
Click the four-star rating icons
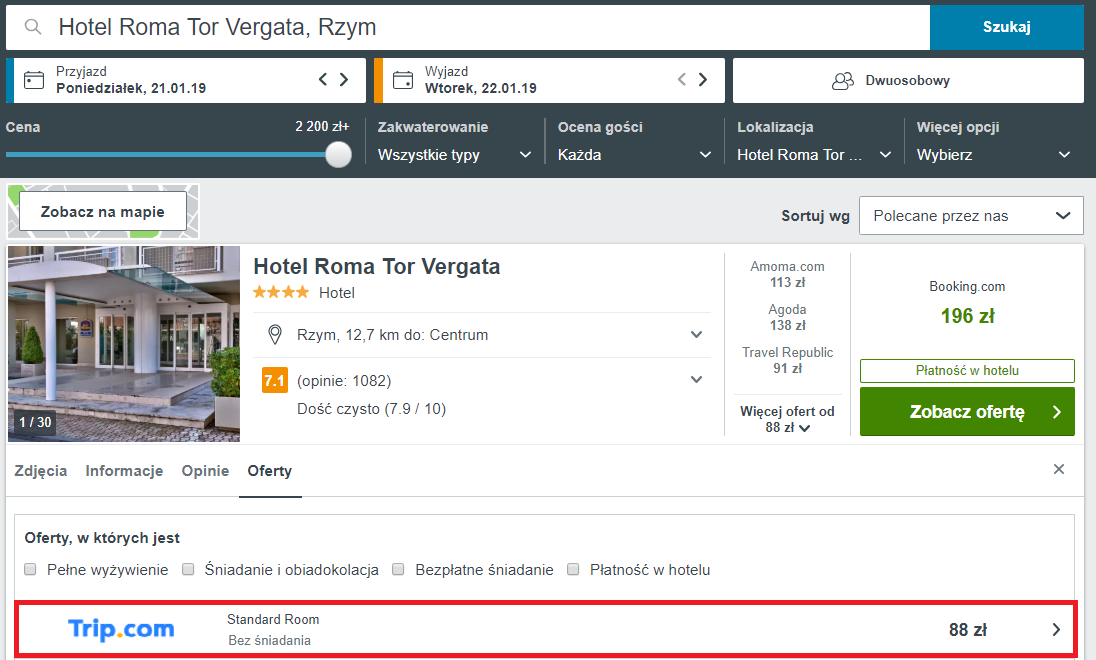[281, 292]
